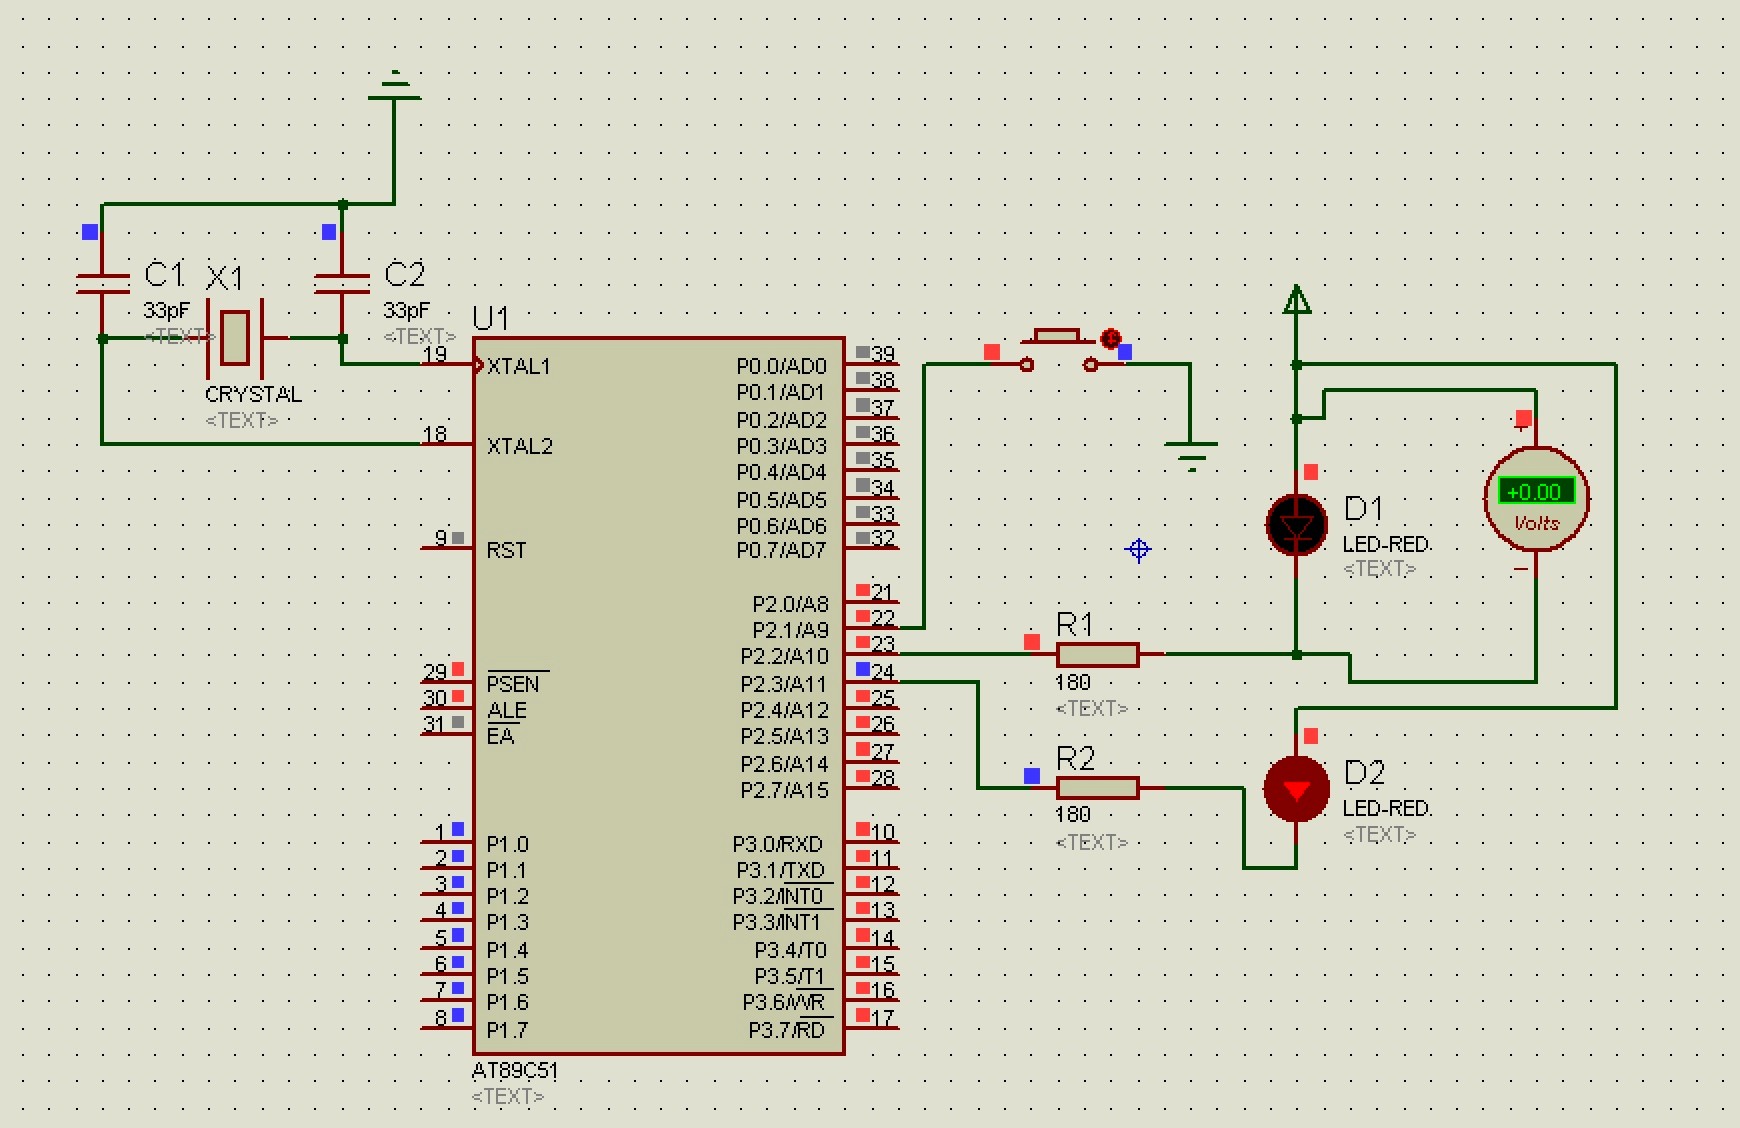The image size is (1740, 1128).
Task: Click the C2 capacitor symbol
Action: (x=342, y=283)
